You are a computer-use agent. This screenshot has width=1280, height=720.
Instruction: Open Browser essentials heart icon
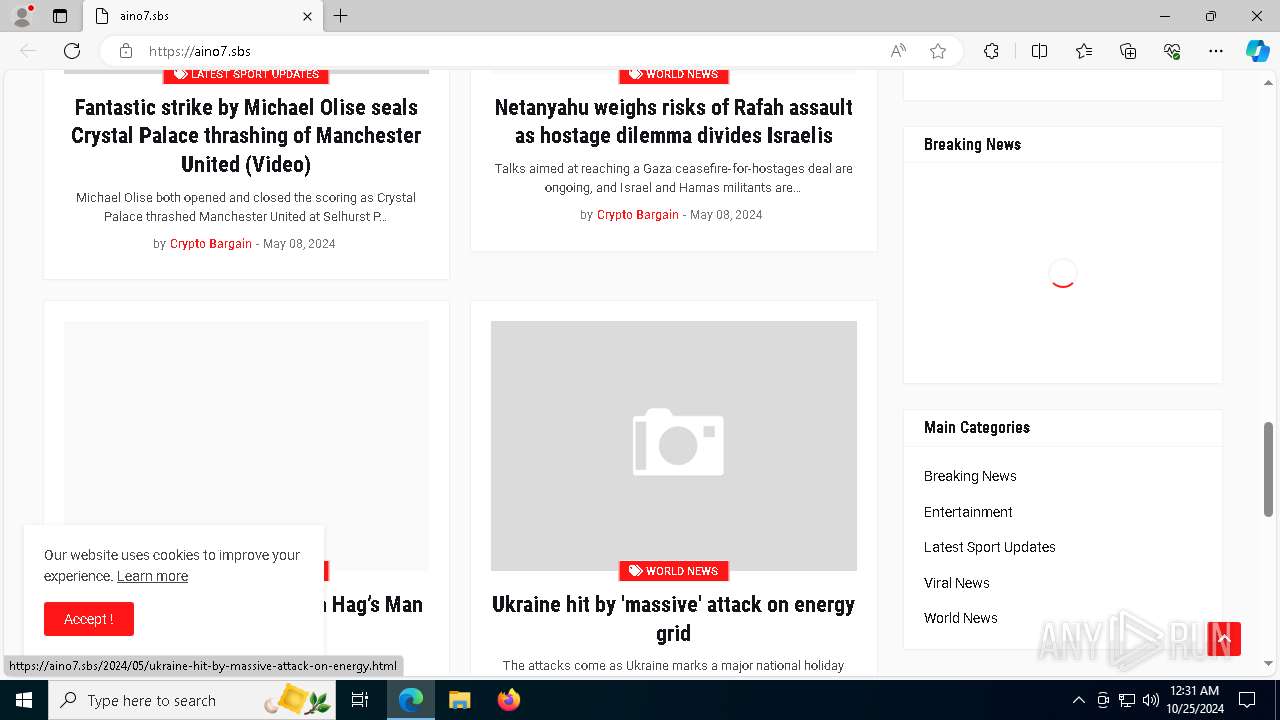[x=1172, y=51]
